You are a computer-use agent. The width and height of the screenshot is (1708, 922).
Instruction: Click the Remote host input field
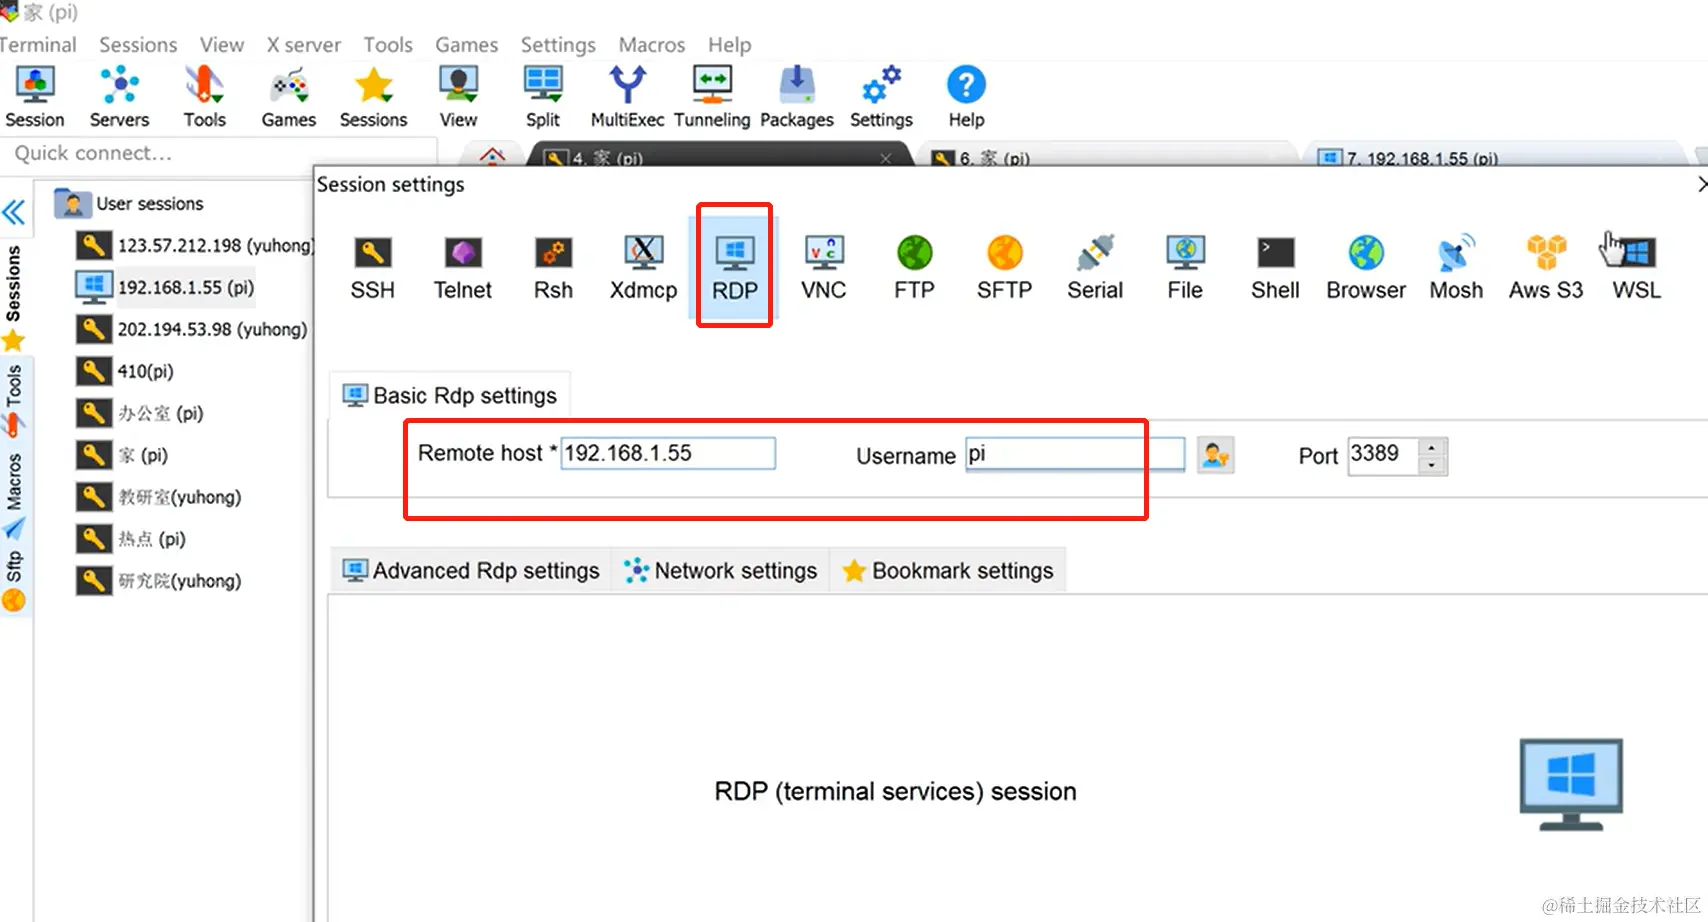[x=668, y=453]
